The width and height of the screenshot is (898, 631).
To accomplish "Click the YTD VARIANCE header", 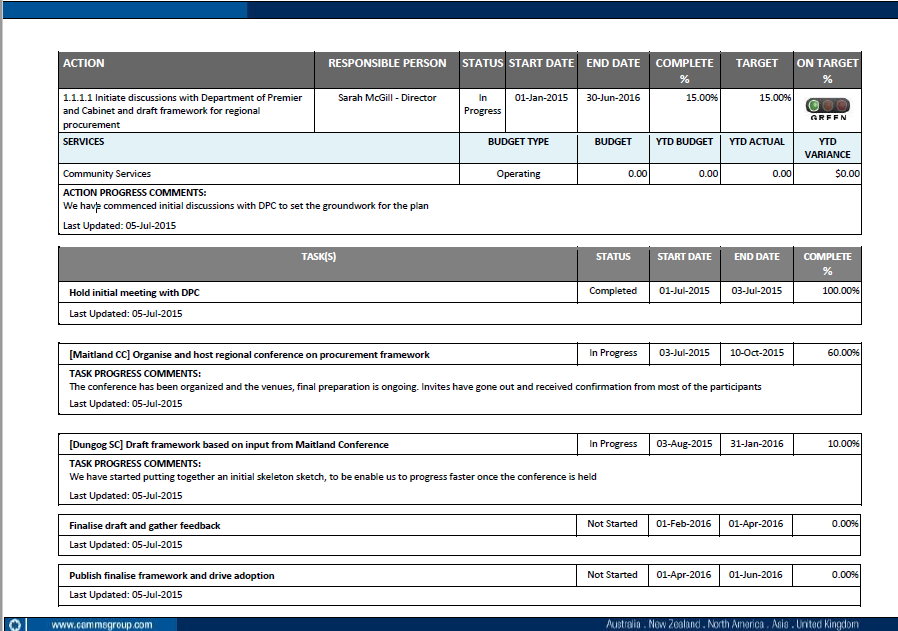I will point(828,148).
